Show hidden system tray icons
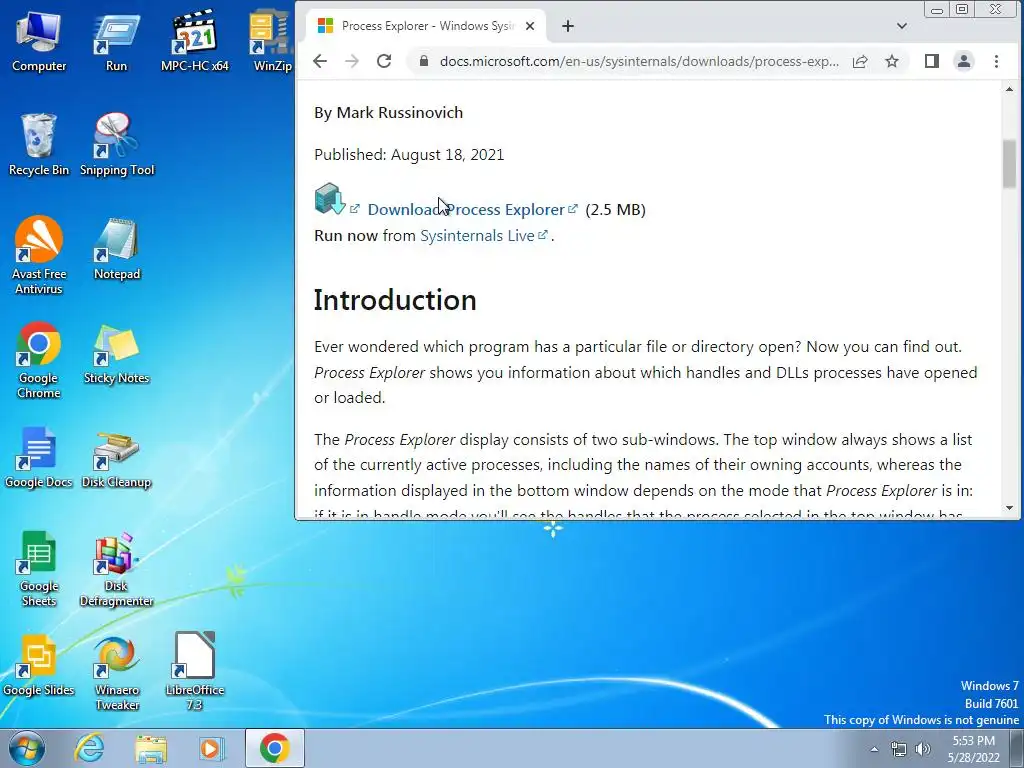1024x768 pixels. [874, 749]
